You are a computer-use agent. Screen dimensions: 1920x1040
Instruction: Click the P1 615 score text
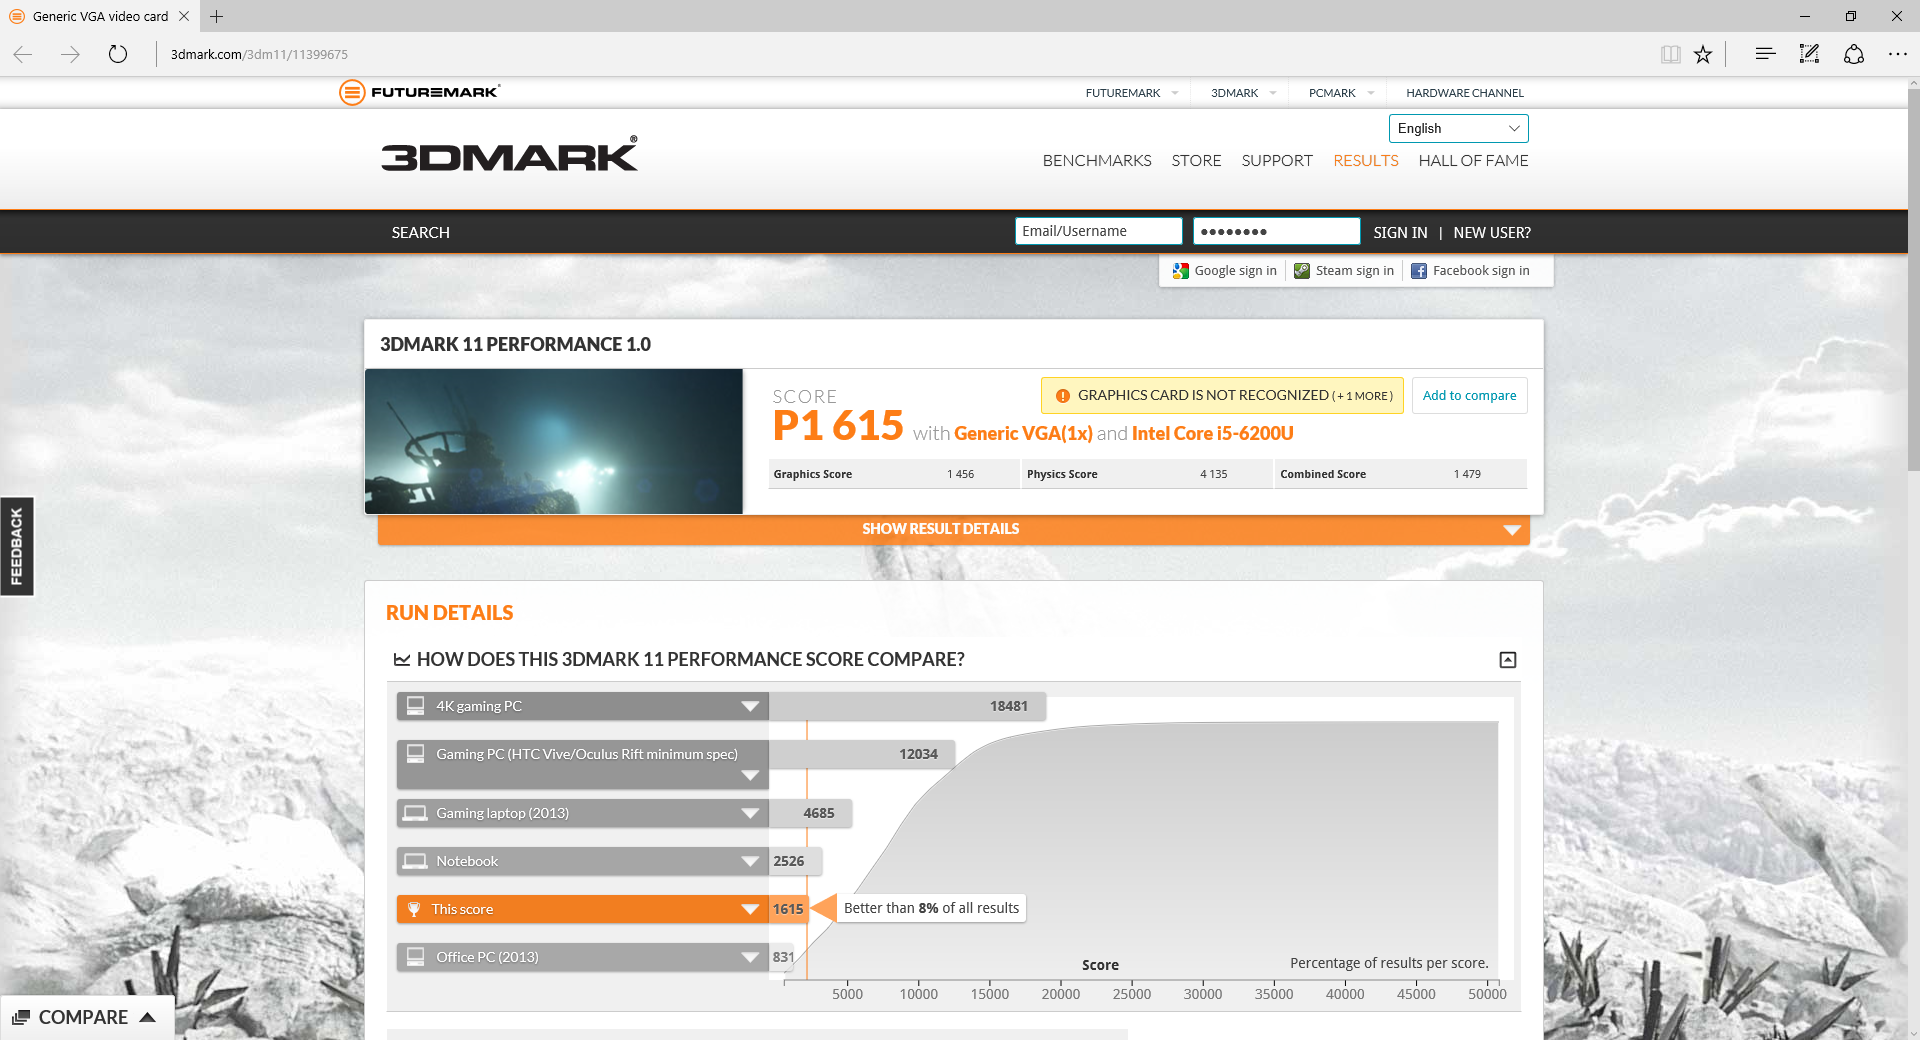tap(838, 425)
